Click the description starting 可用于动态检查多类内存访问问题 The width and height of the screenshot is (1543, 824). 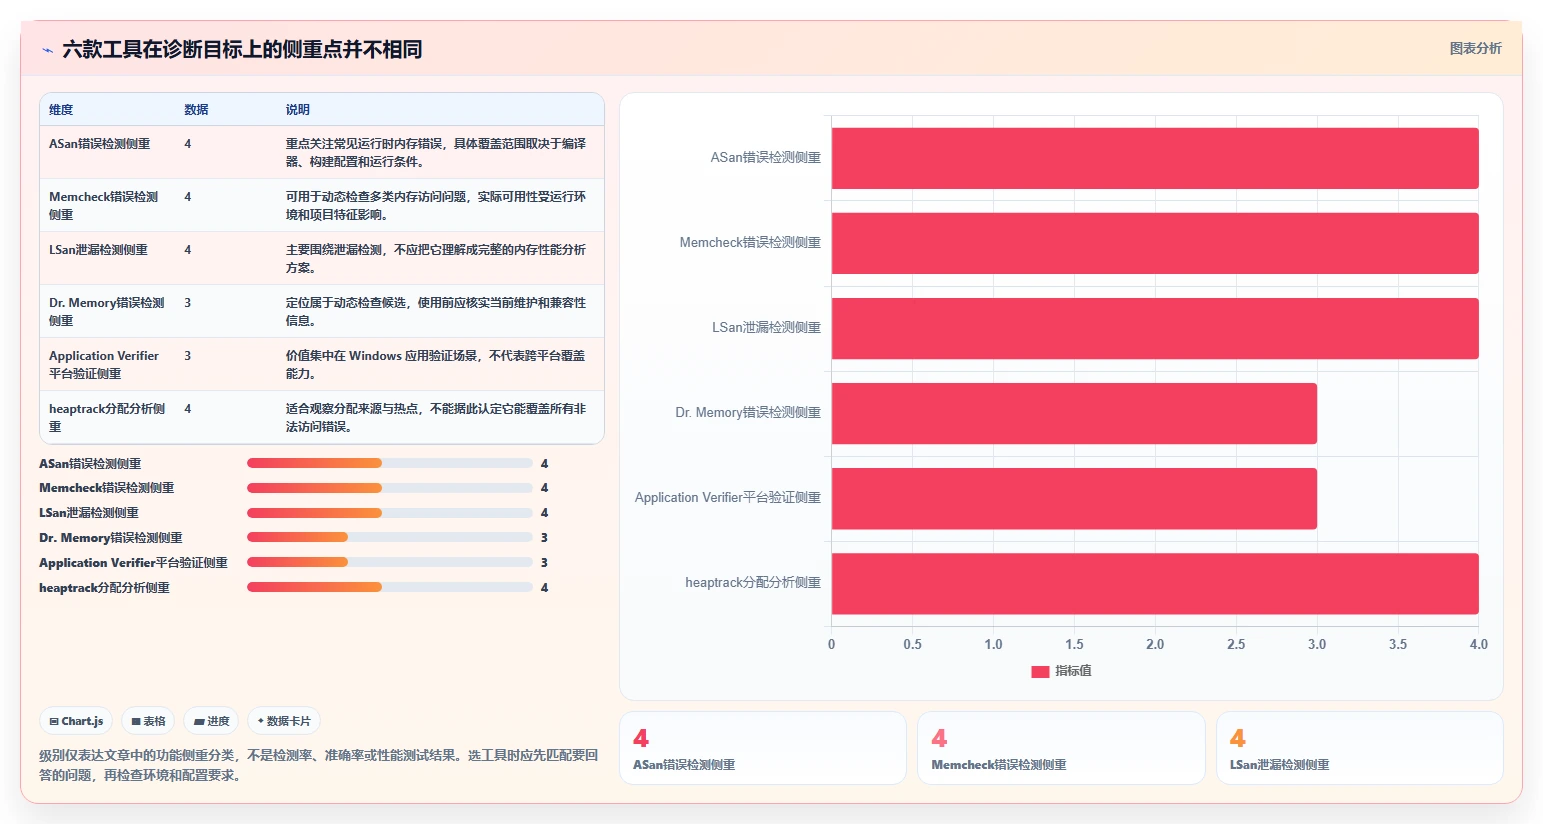[437, 205]
